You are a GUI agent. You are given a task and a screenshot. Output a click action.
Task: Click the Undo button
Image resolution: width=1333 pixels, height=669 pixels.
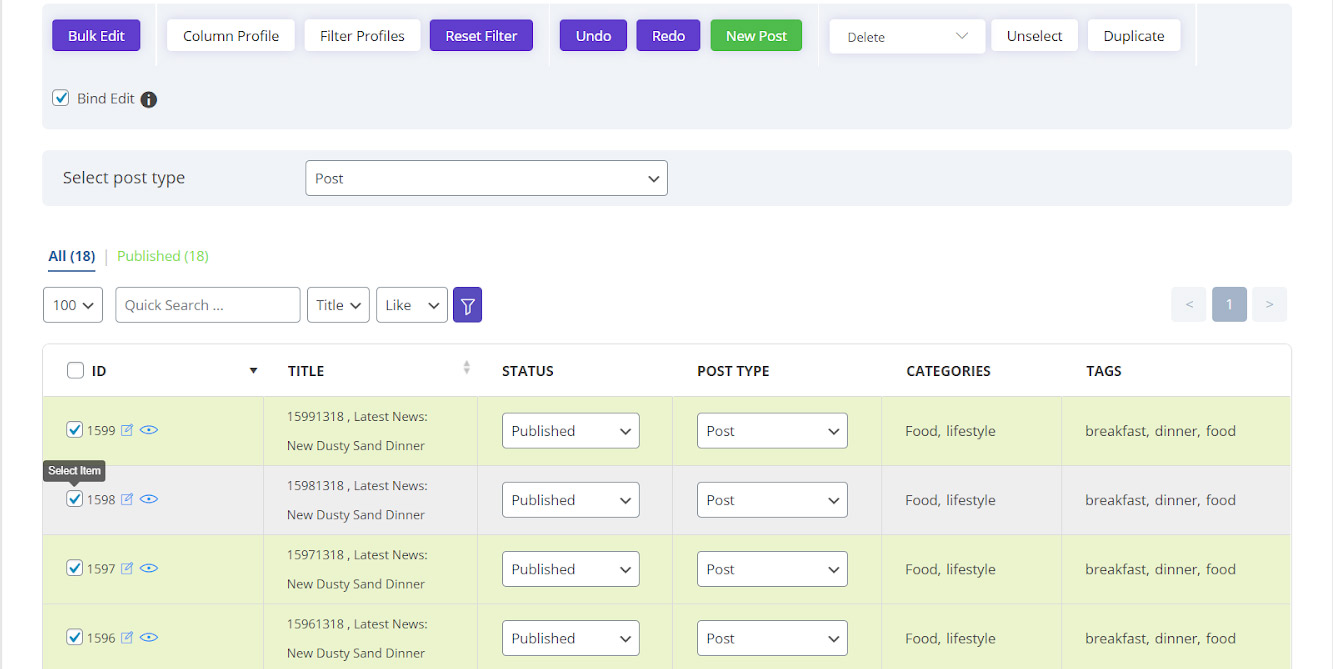pyautogui.click(x=593, y=35)
